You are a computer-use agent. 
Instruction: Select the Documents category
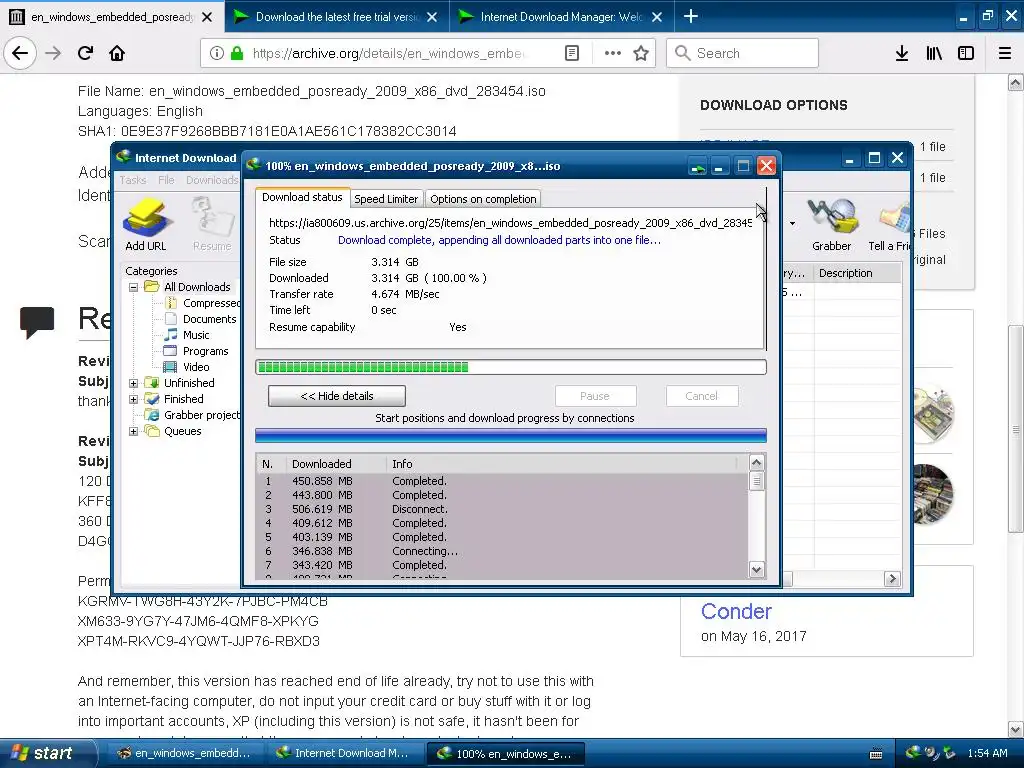pyautogui.click(x=209, y=319)
